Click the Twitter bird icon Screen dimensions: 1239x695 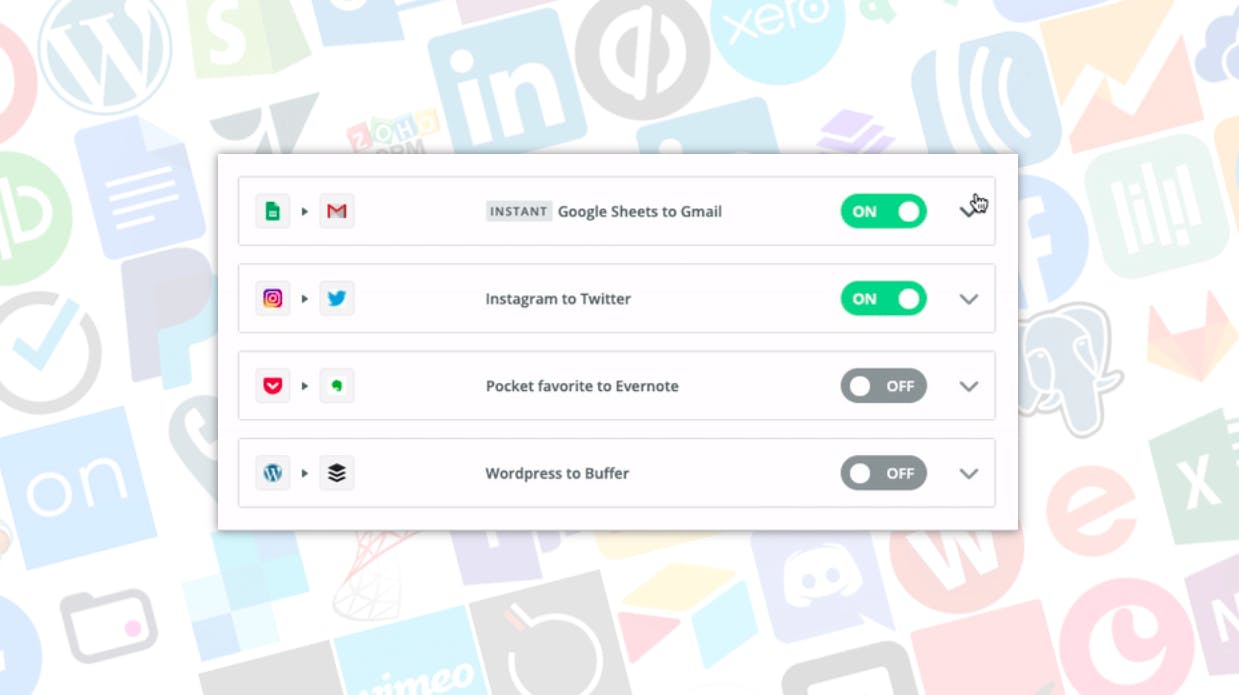[x=337, y=298]
